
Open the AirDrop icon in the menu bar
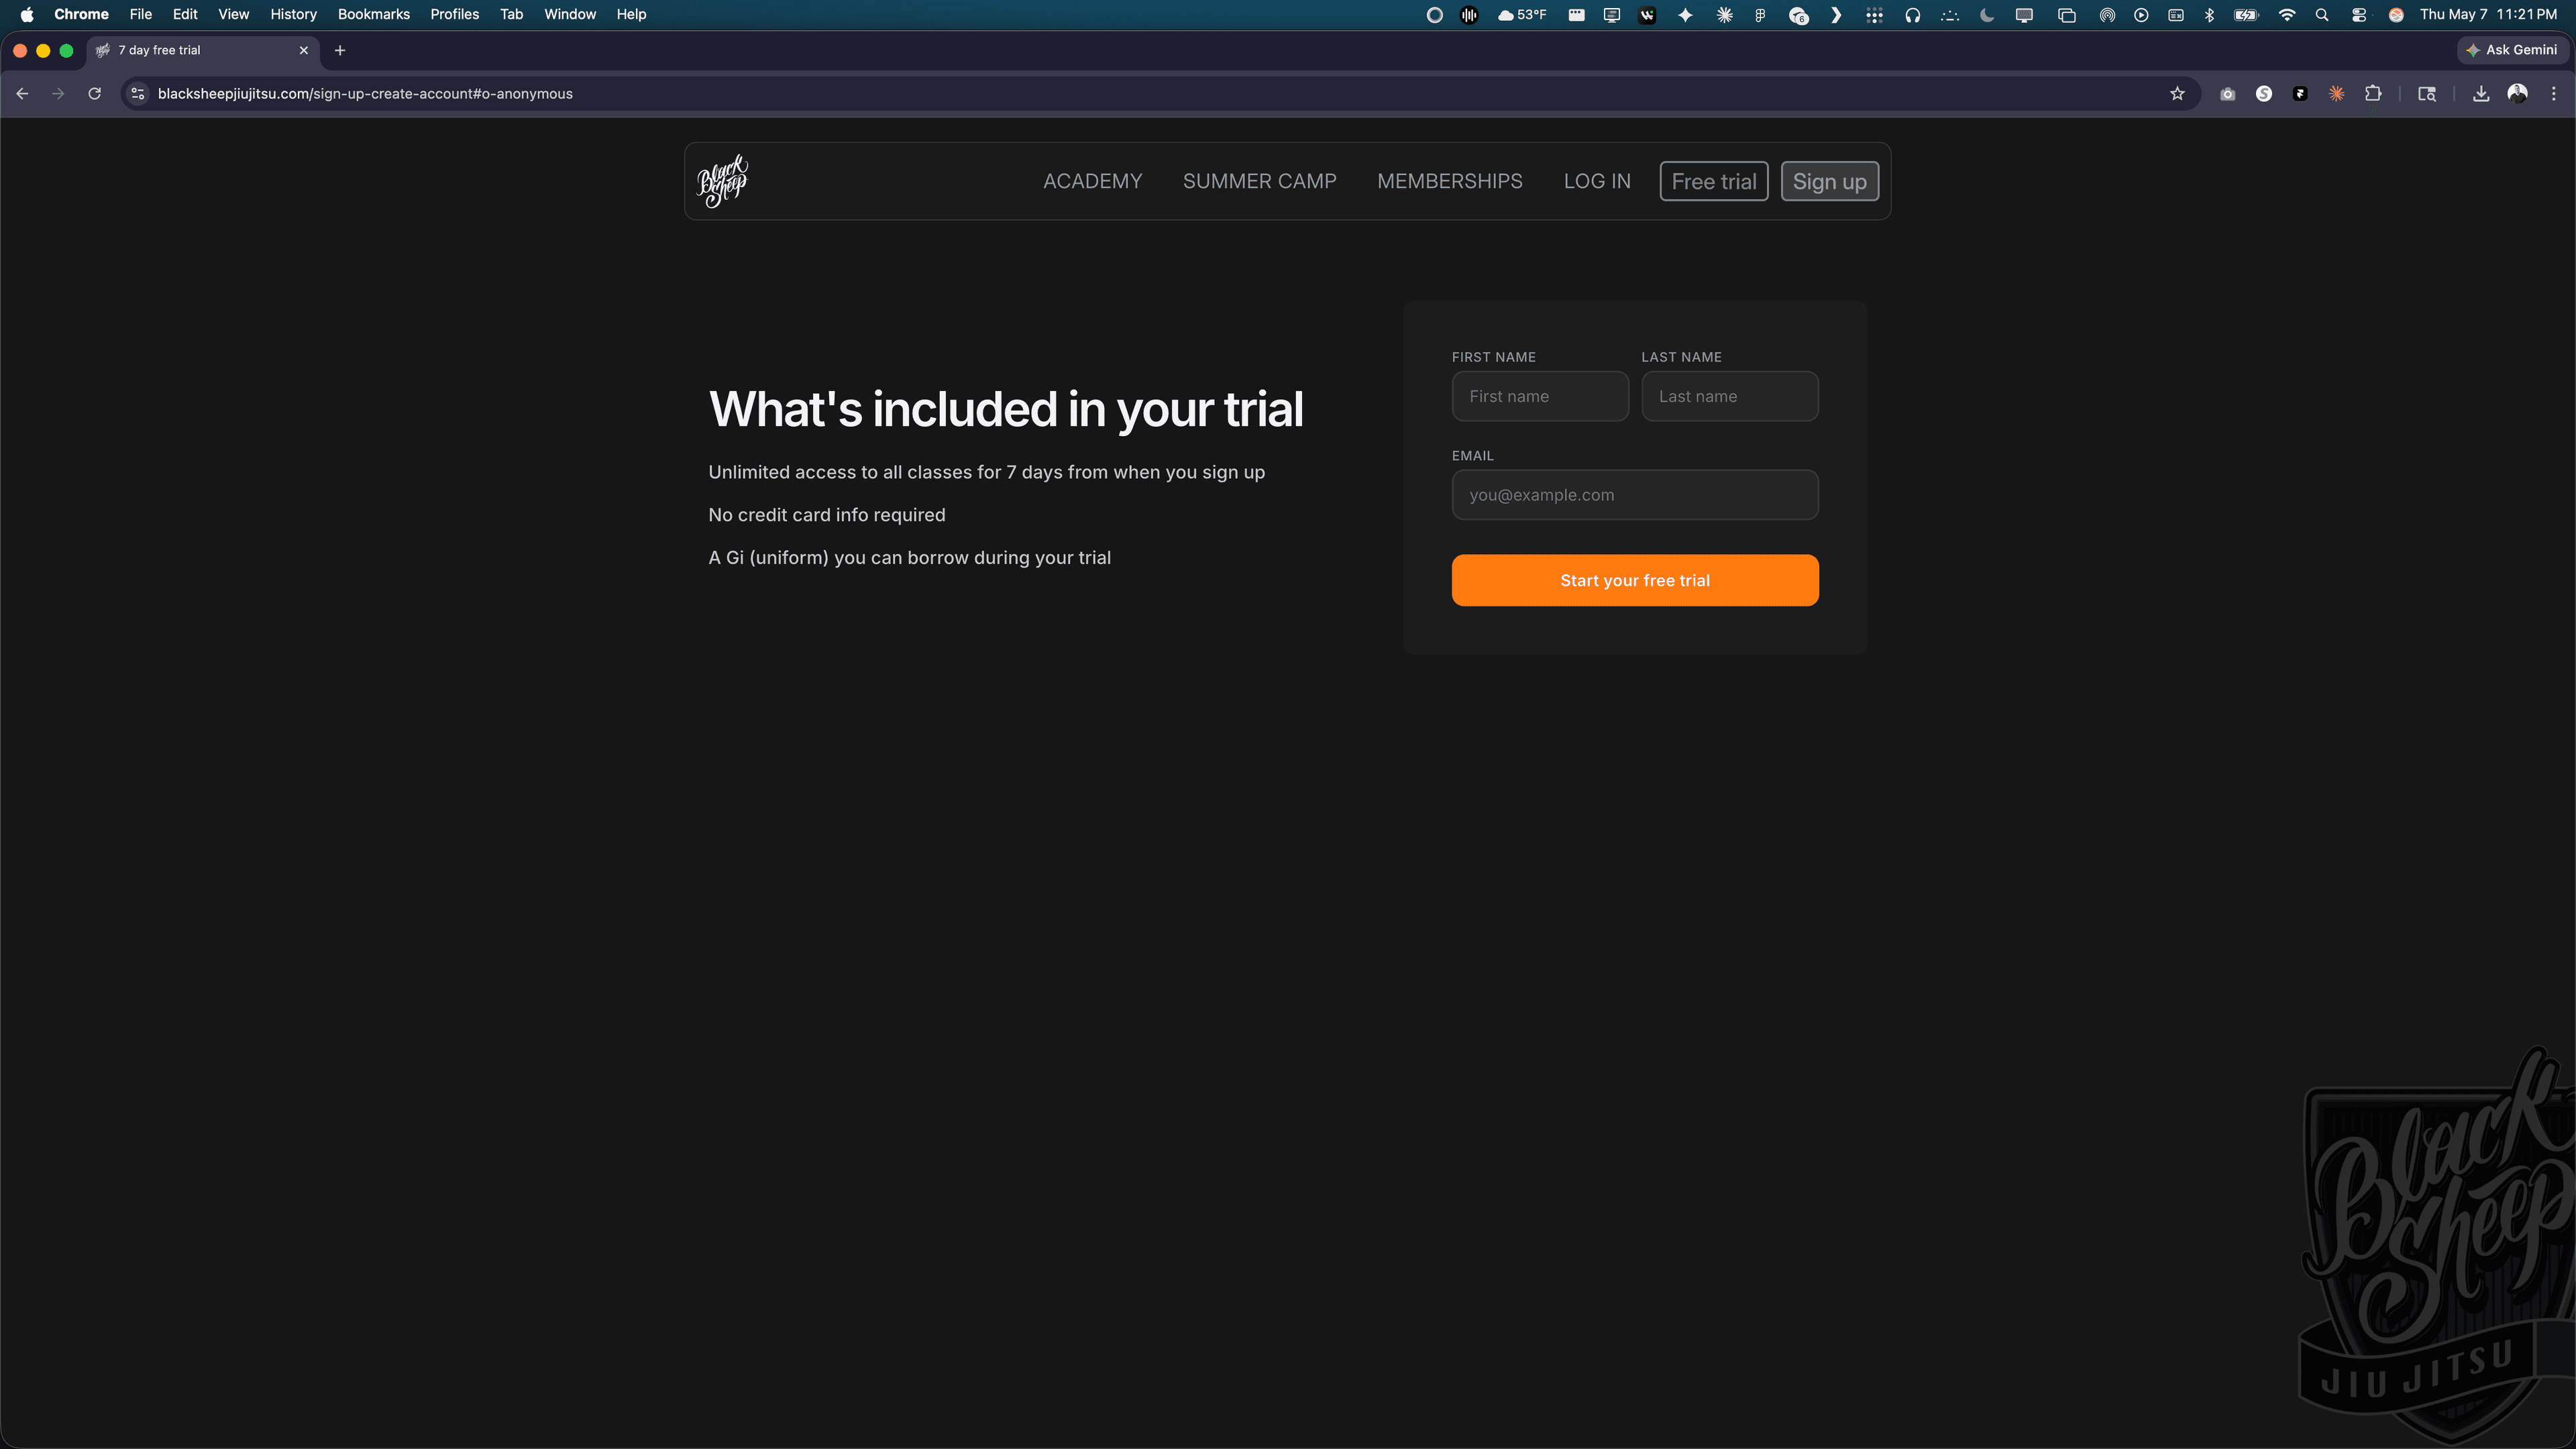[x=2107, y=15]
